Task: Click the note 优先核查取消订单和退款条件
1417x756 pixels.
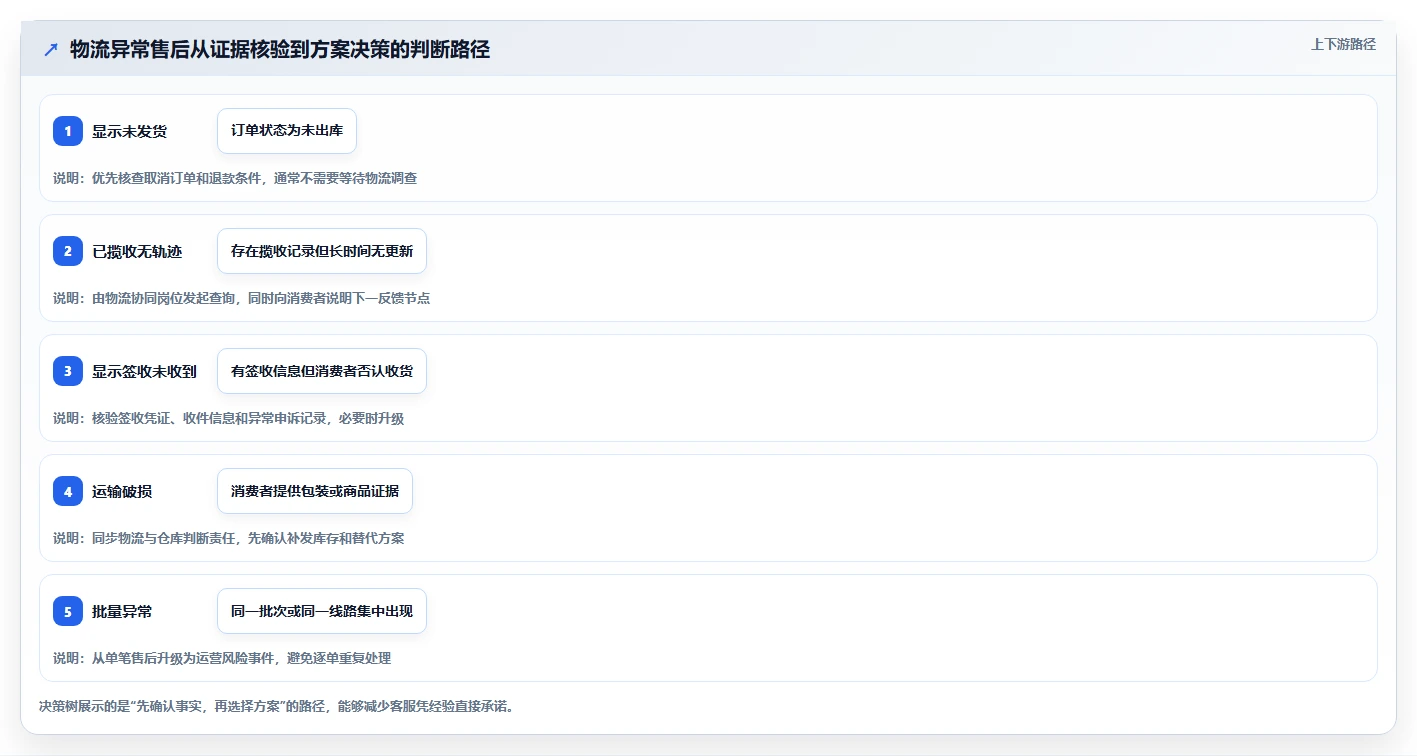Action: tap(235, 178)
